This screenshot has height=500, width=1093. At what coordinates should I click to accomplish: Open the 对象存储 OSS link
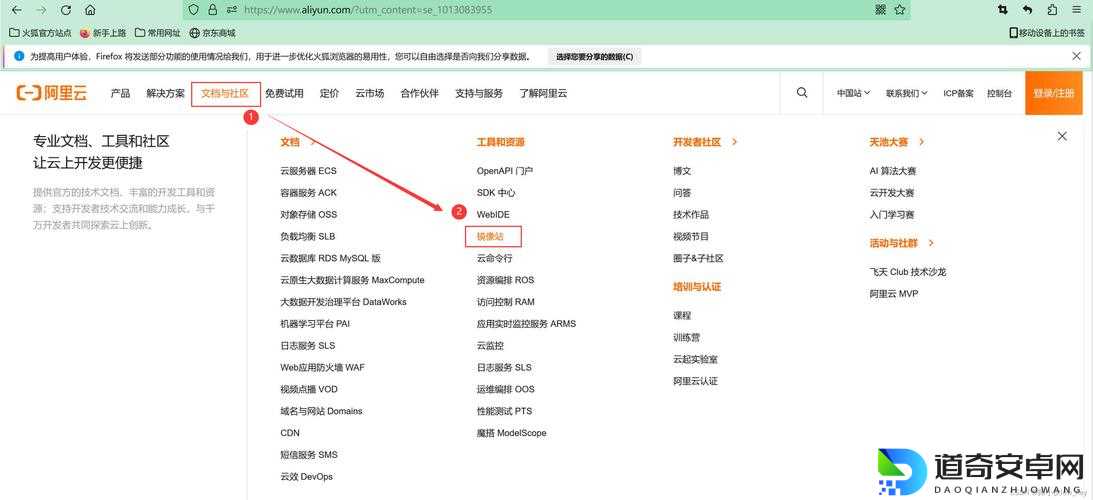click(x=309, y=214)
